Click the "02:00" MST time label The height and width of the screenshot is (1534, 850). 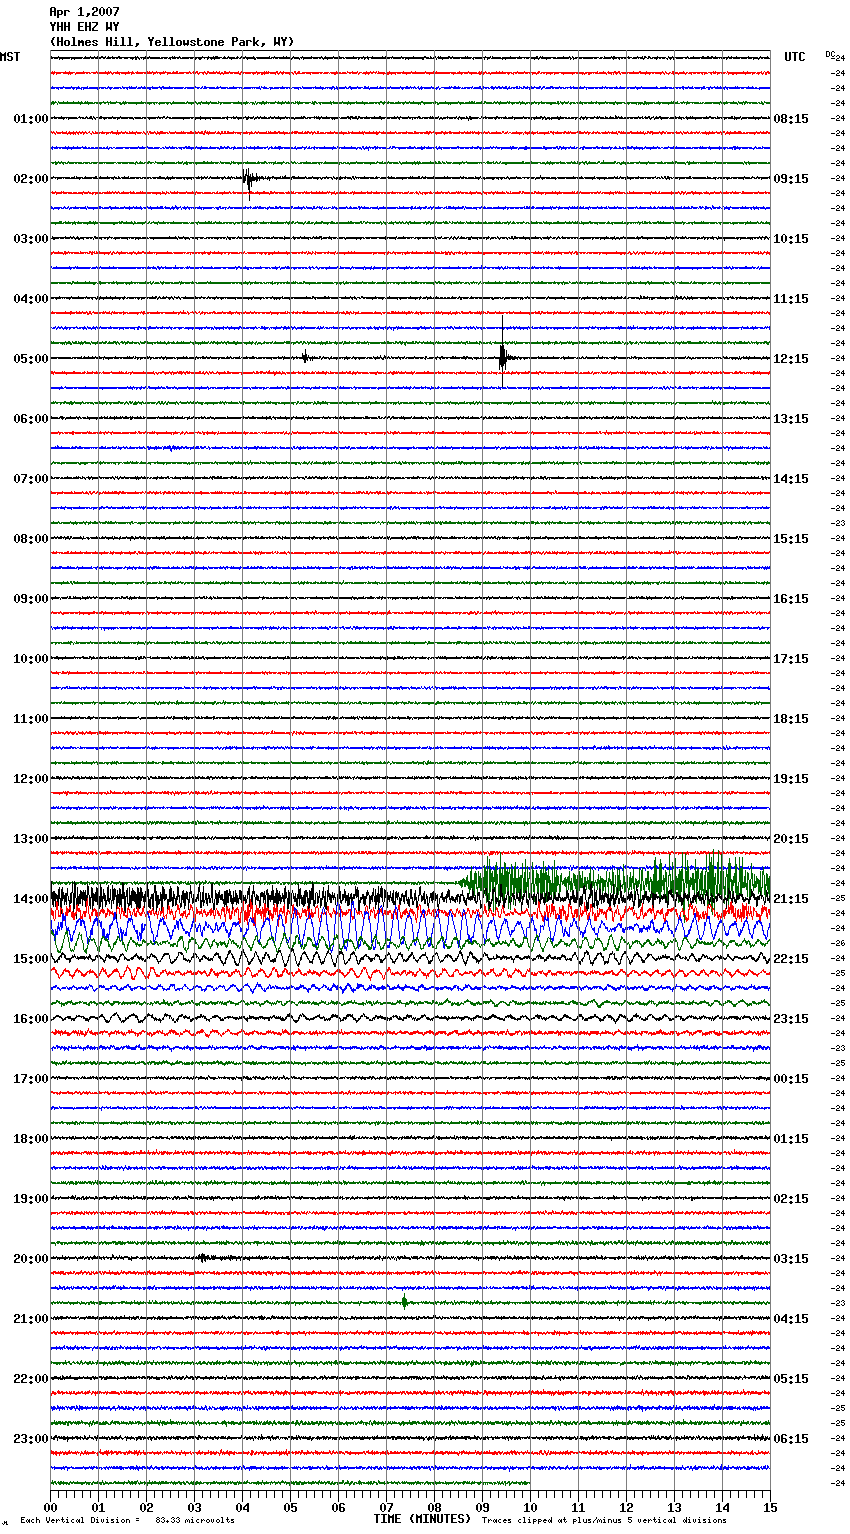pyautogui.click(x=31, y=179)
